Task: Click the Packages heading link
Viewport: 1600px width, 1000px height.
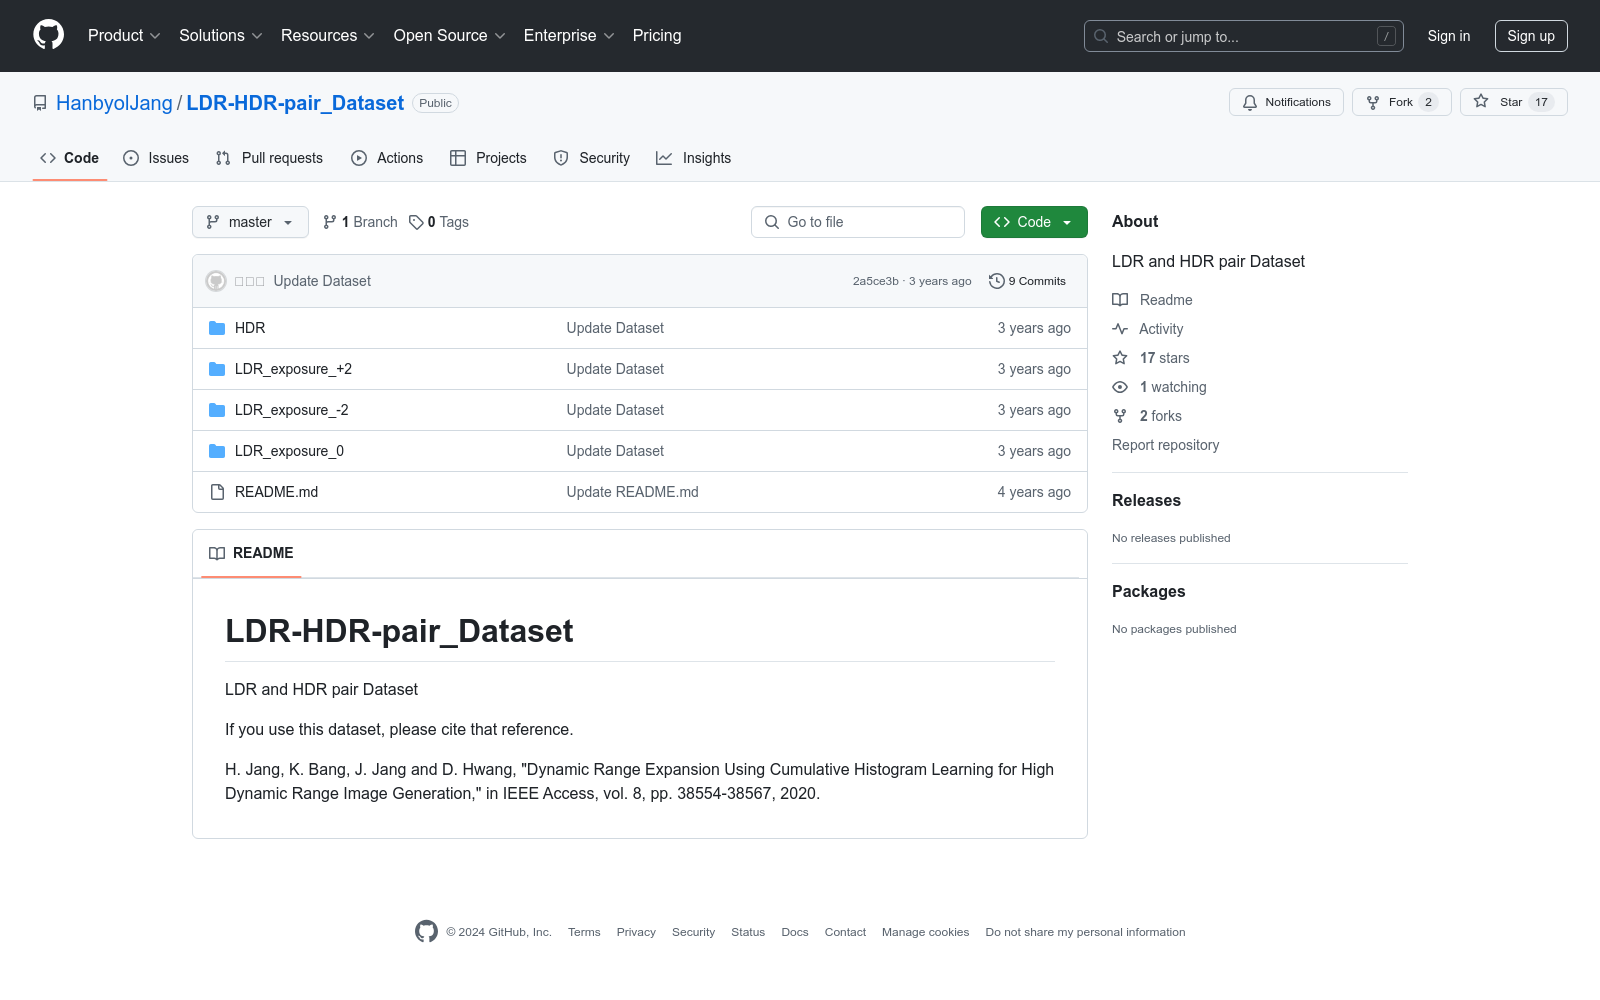Action: pyautogui.click(x=1148, y=592)
